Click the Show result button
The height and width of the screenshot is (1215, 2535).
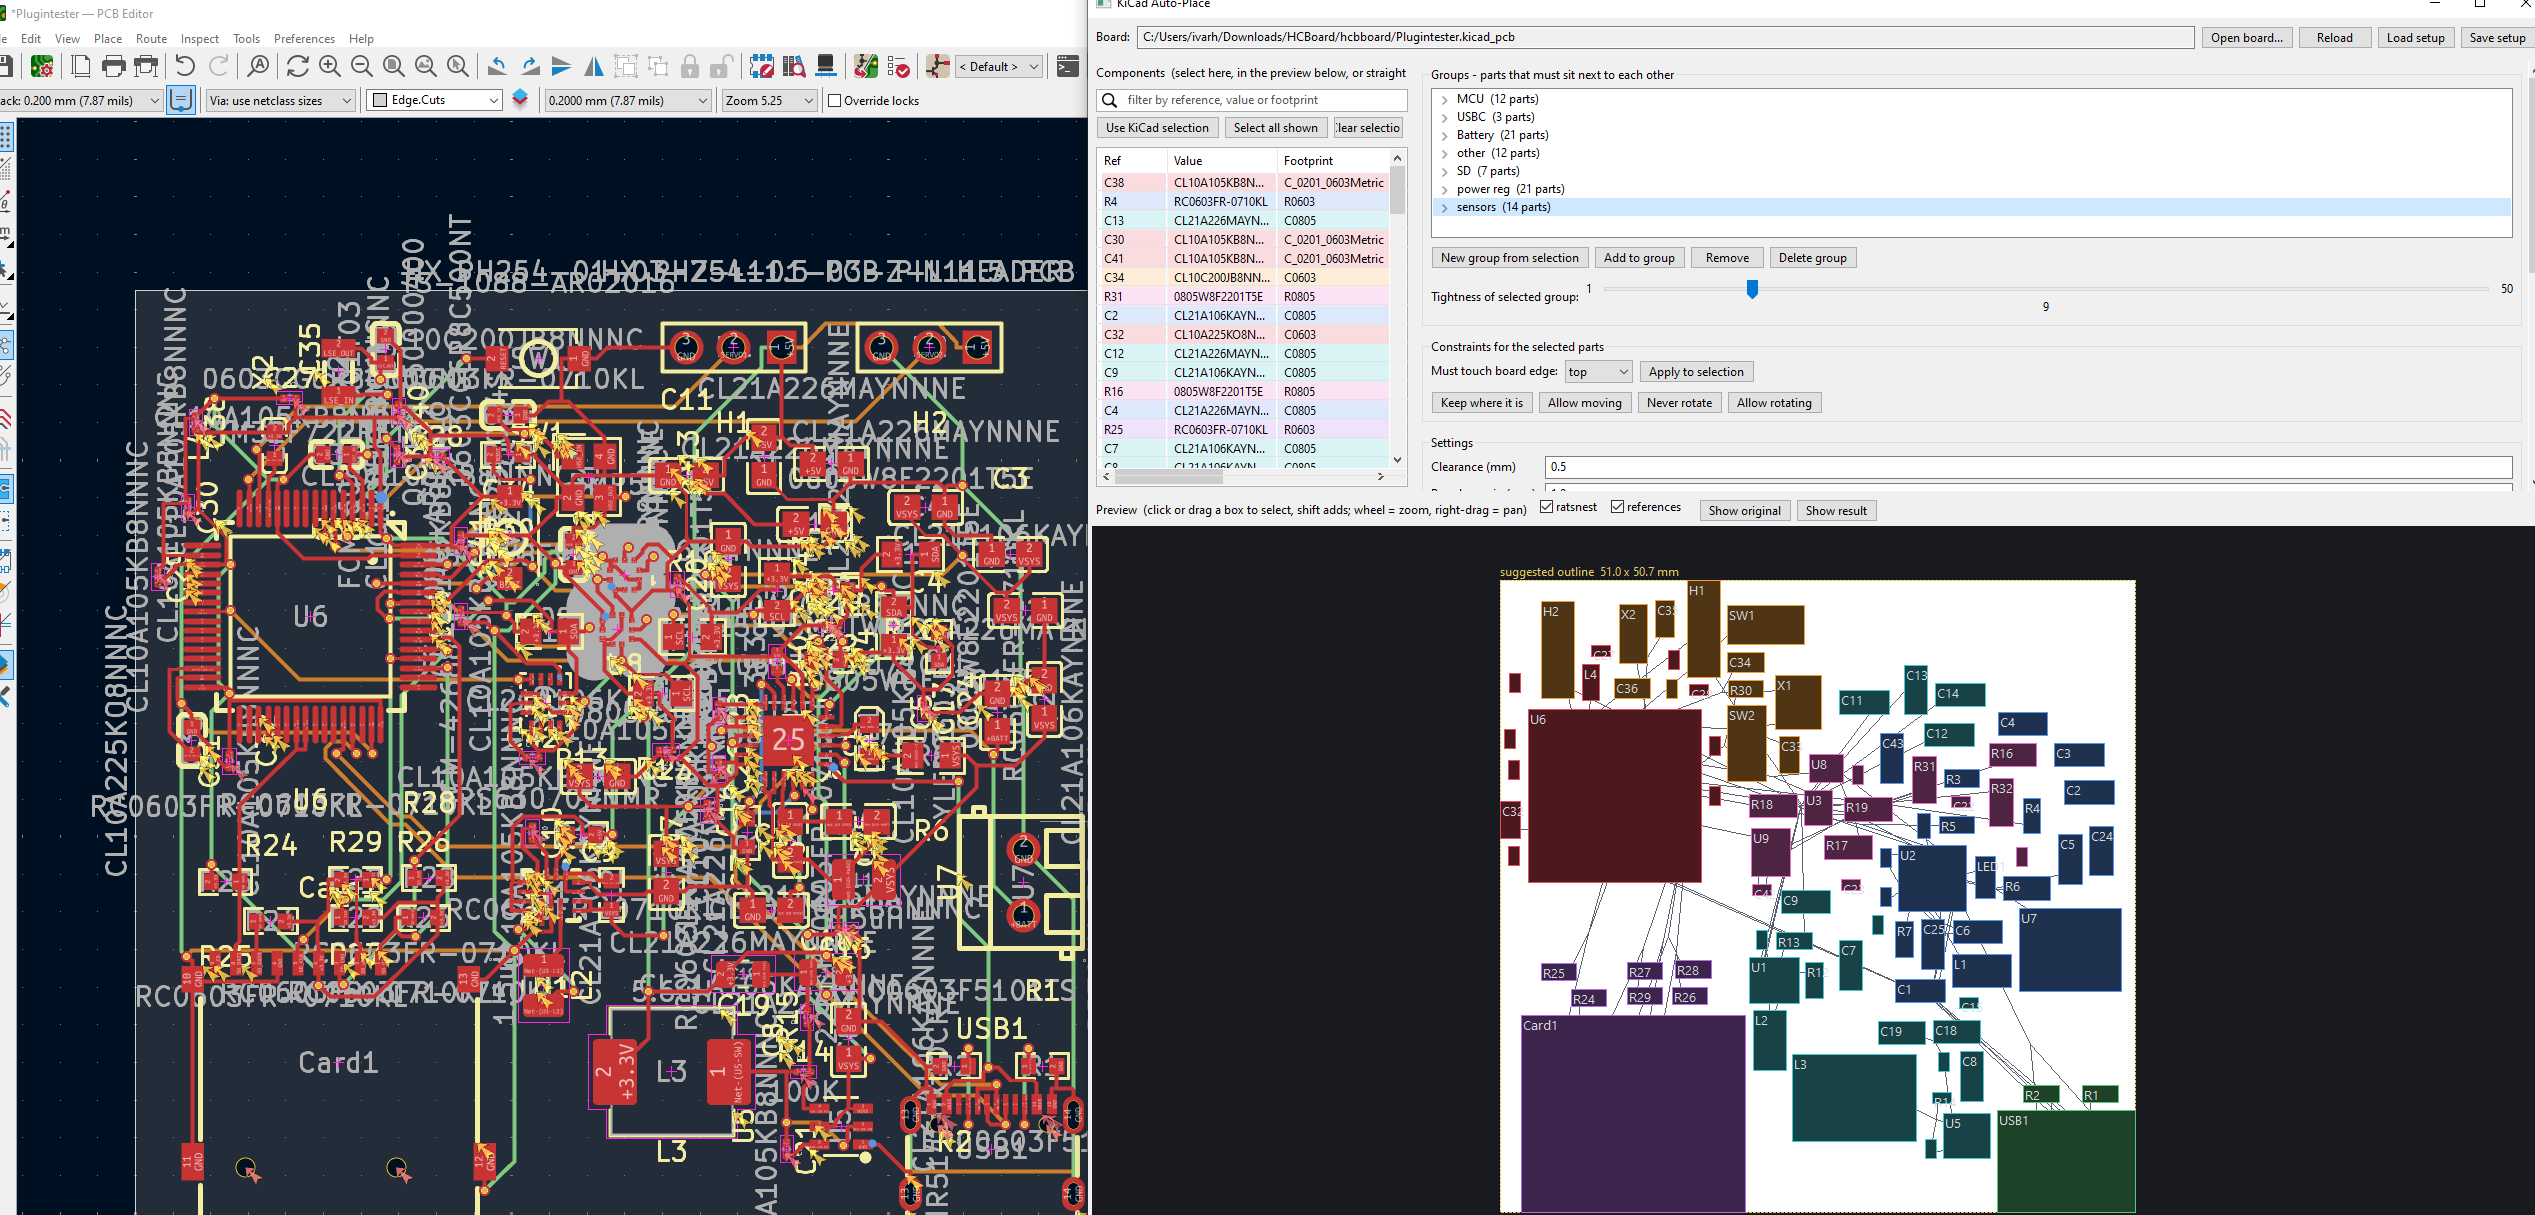coord(1836,510)
